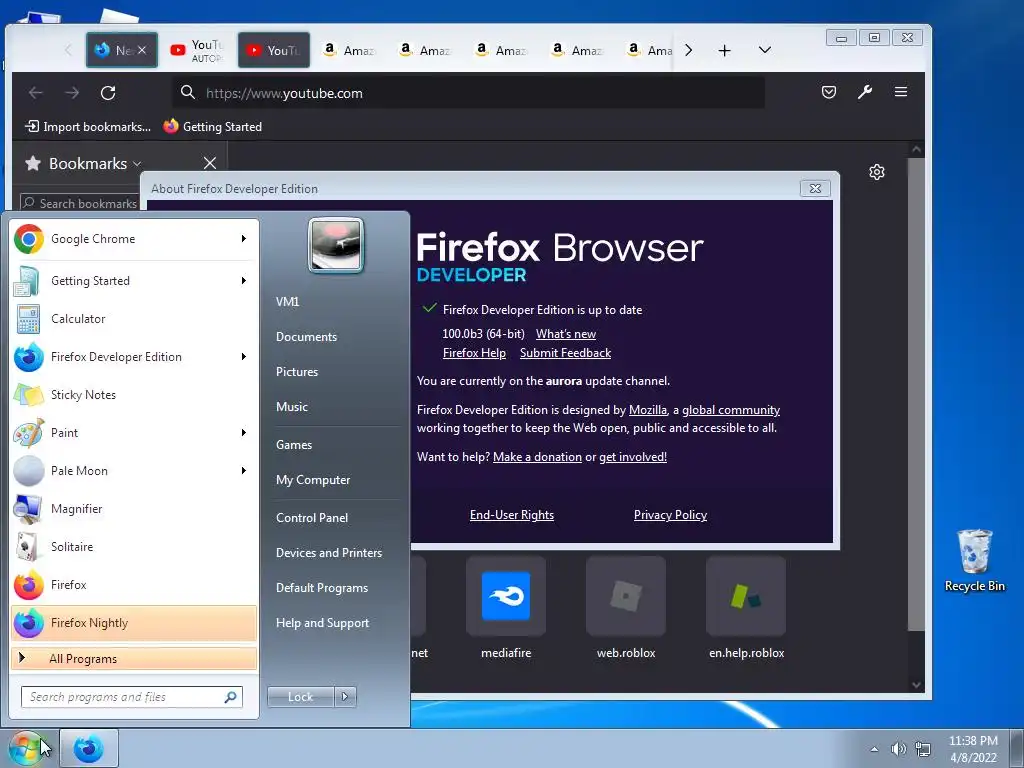
Task: Open What's new link
Action: pos(566,334)
